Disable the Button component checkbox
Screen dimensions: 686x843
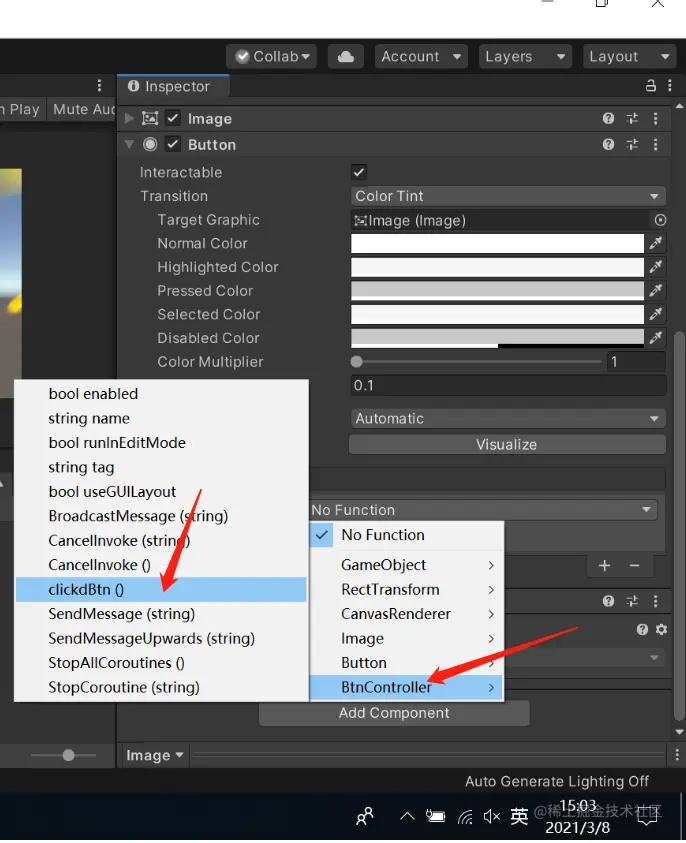[173, 144]
